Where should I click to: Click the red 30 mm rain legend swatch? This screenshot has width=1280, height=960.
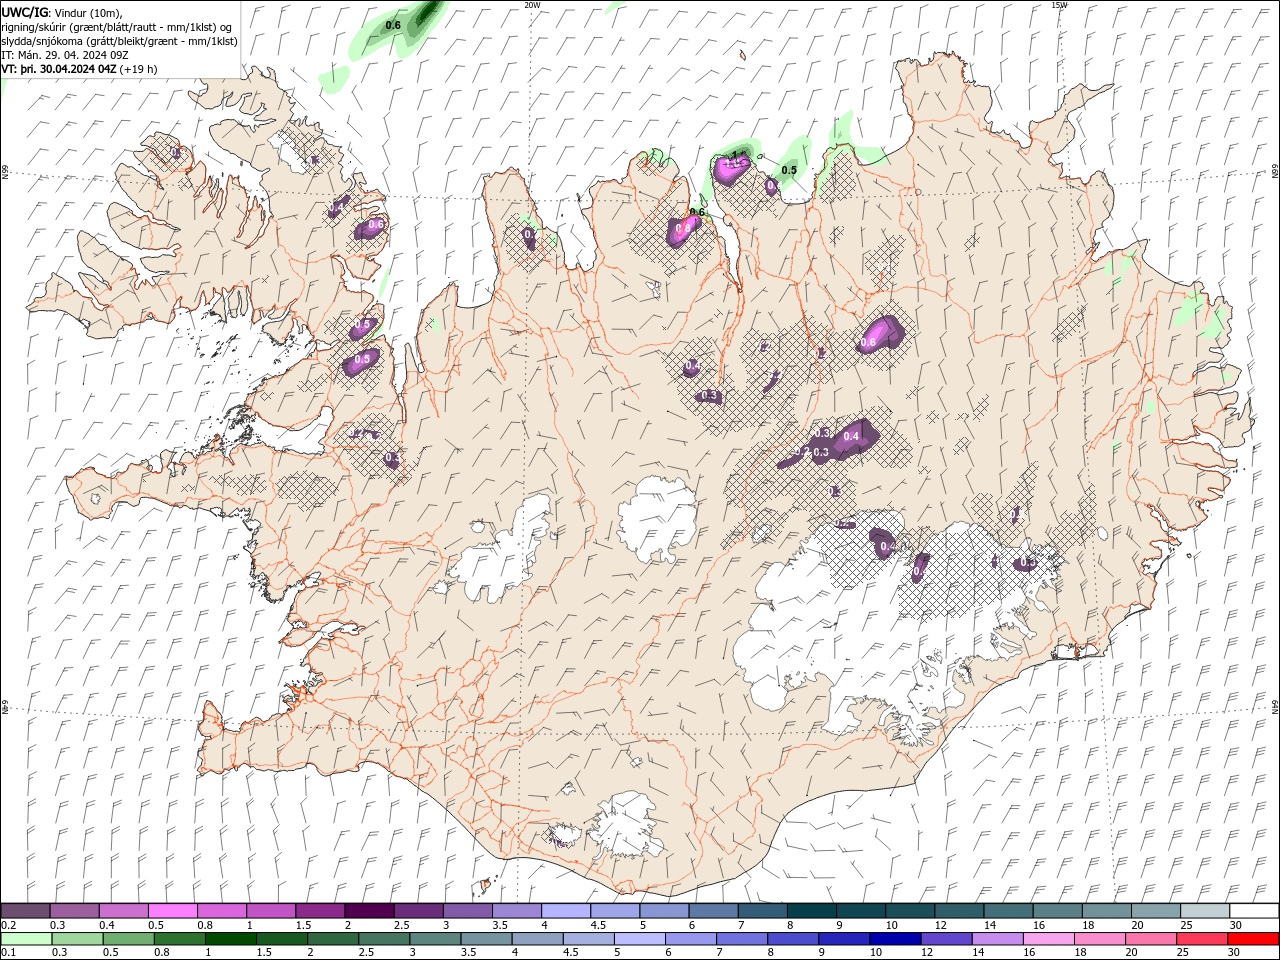[x=1253, y=939]
